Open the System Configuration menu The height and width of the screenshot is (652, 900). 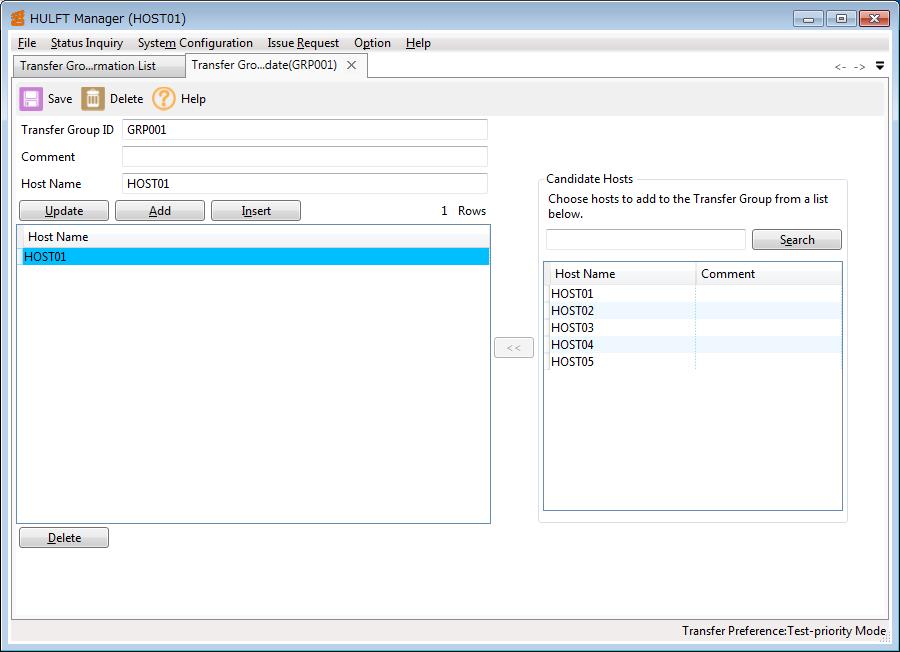[x=195, y=43]
